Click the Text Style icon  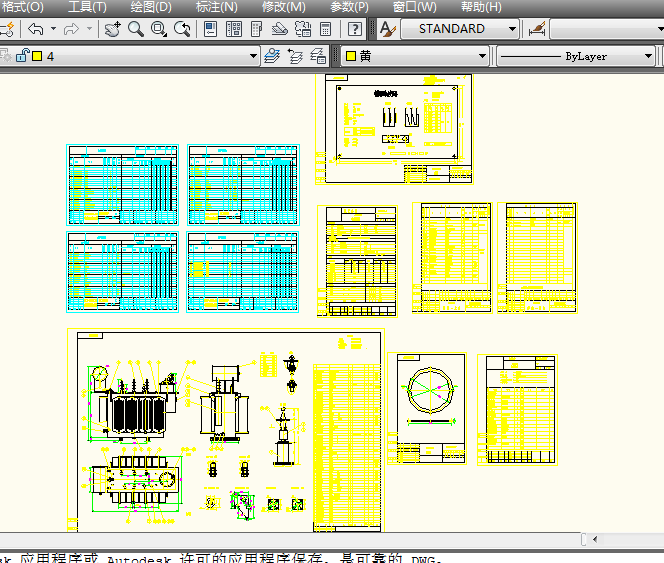point(387,29)
